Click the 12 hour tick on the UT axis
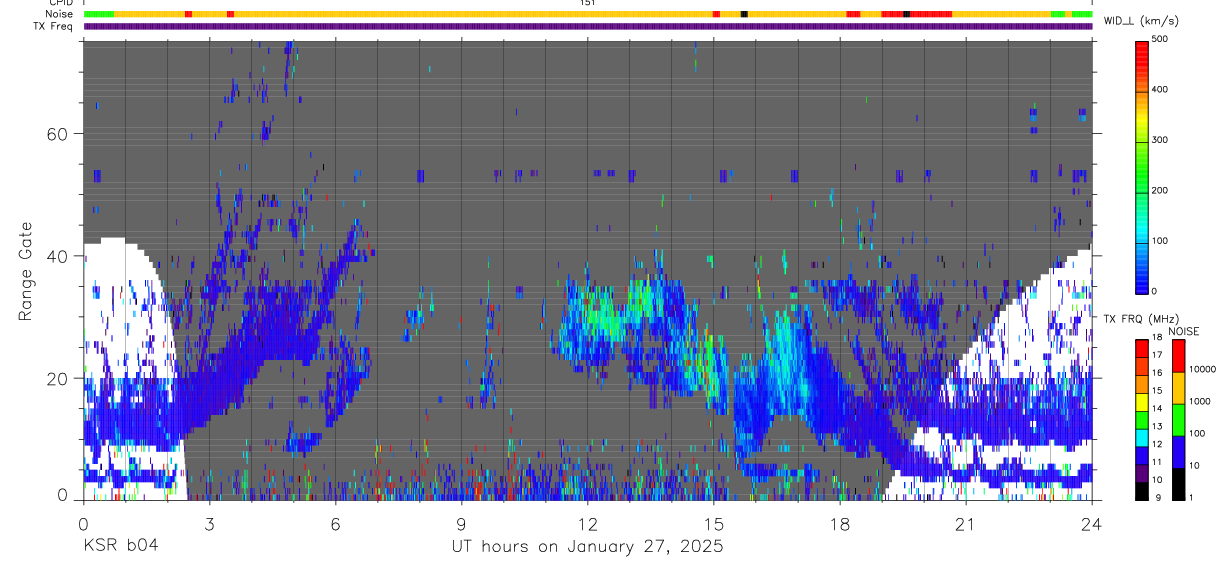The width and height of the screenshot is (1228, 567). pyautogui.click(x=587, y=523)
